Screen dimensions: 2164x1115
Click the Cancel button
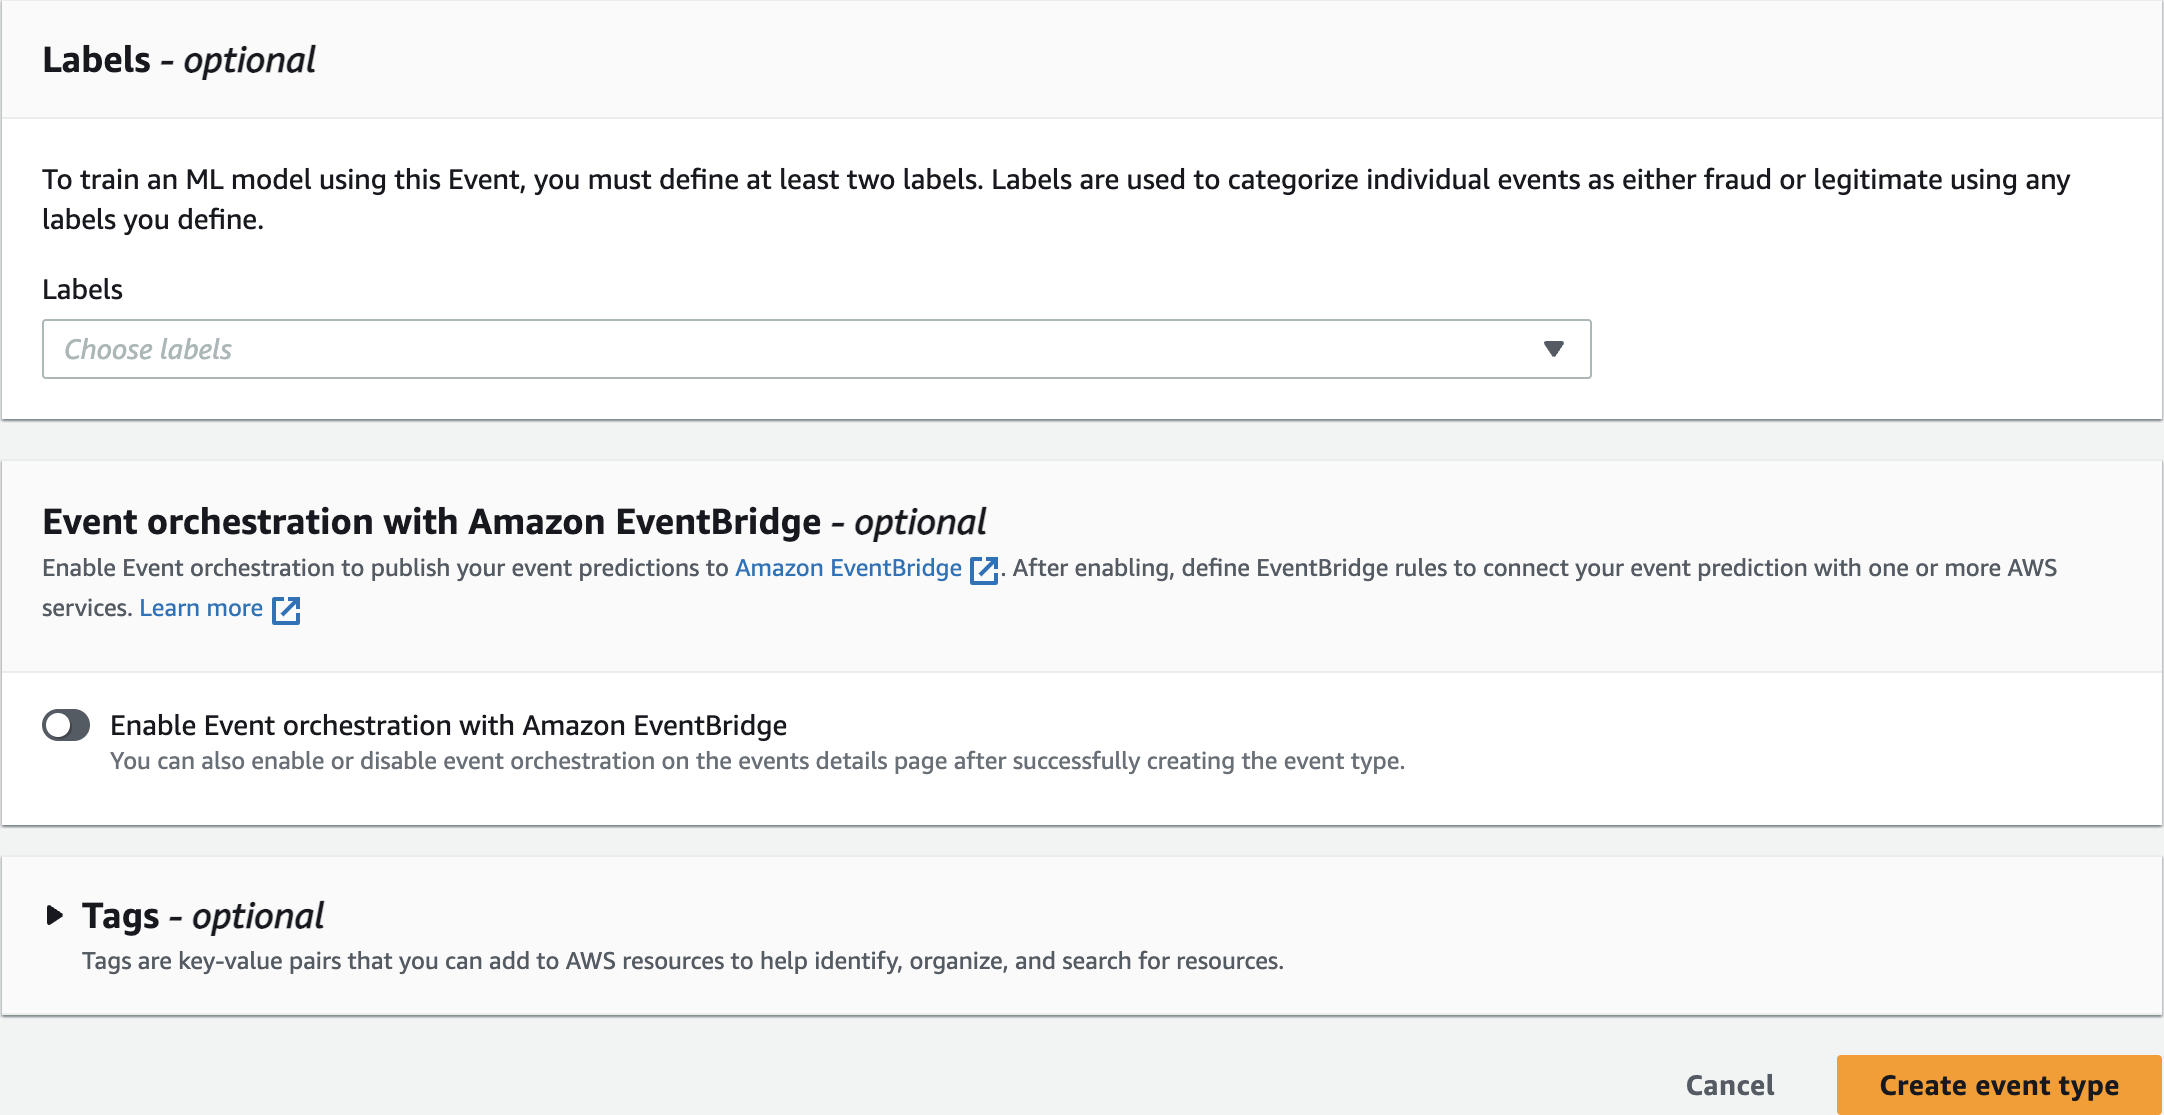pos(1729,1085)
